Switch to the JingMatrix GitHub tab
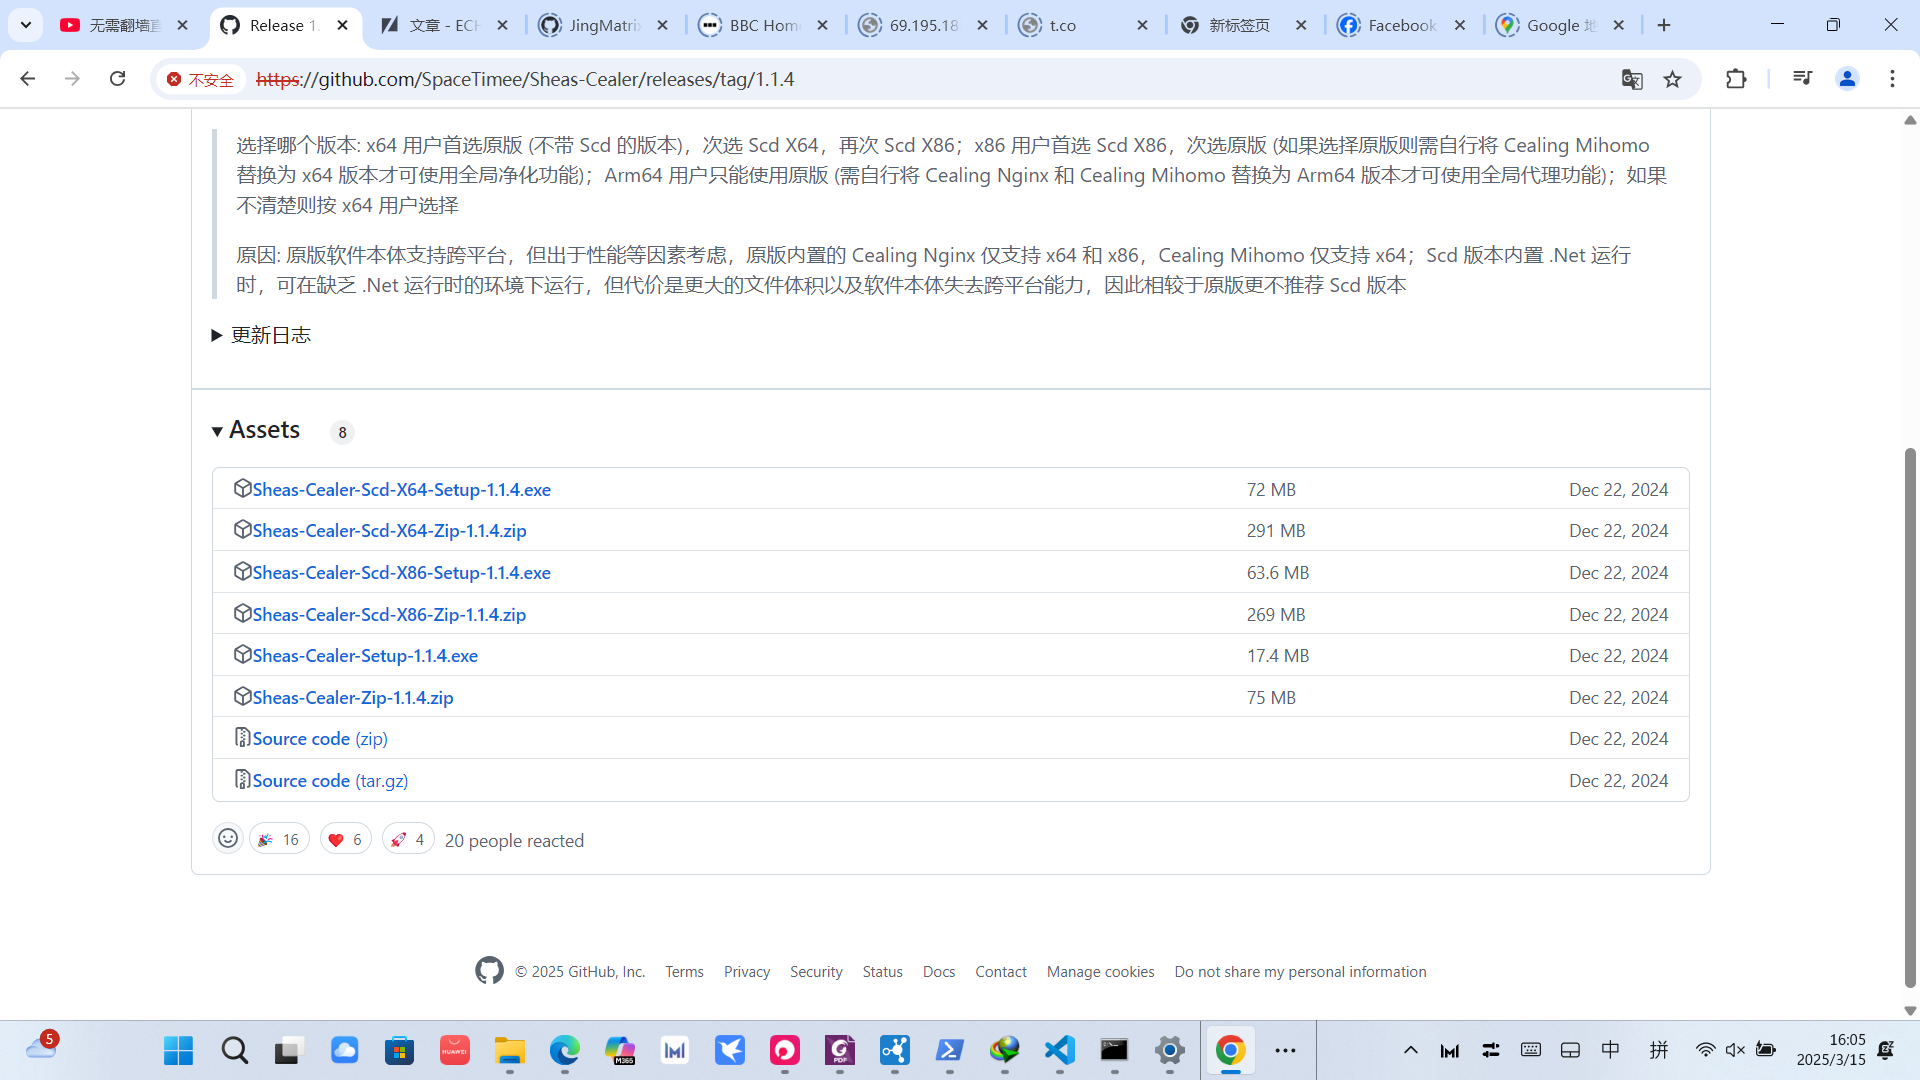Screen dimensions: 1920x1080 click(x=603, y=25)
